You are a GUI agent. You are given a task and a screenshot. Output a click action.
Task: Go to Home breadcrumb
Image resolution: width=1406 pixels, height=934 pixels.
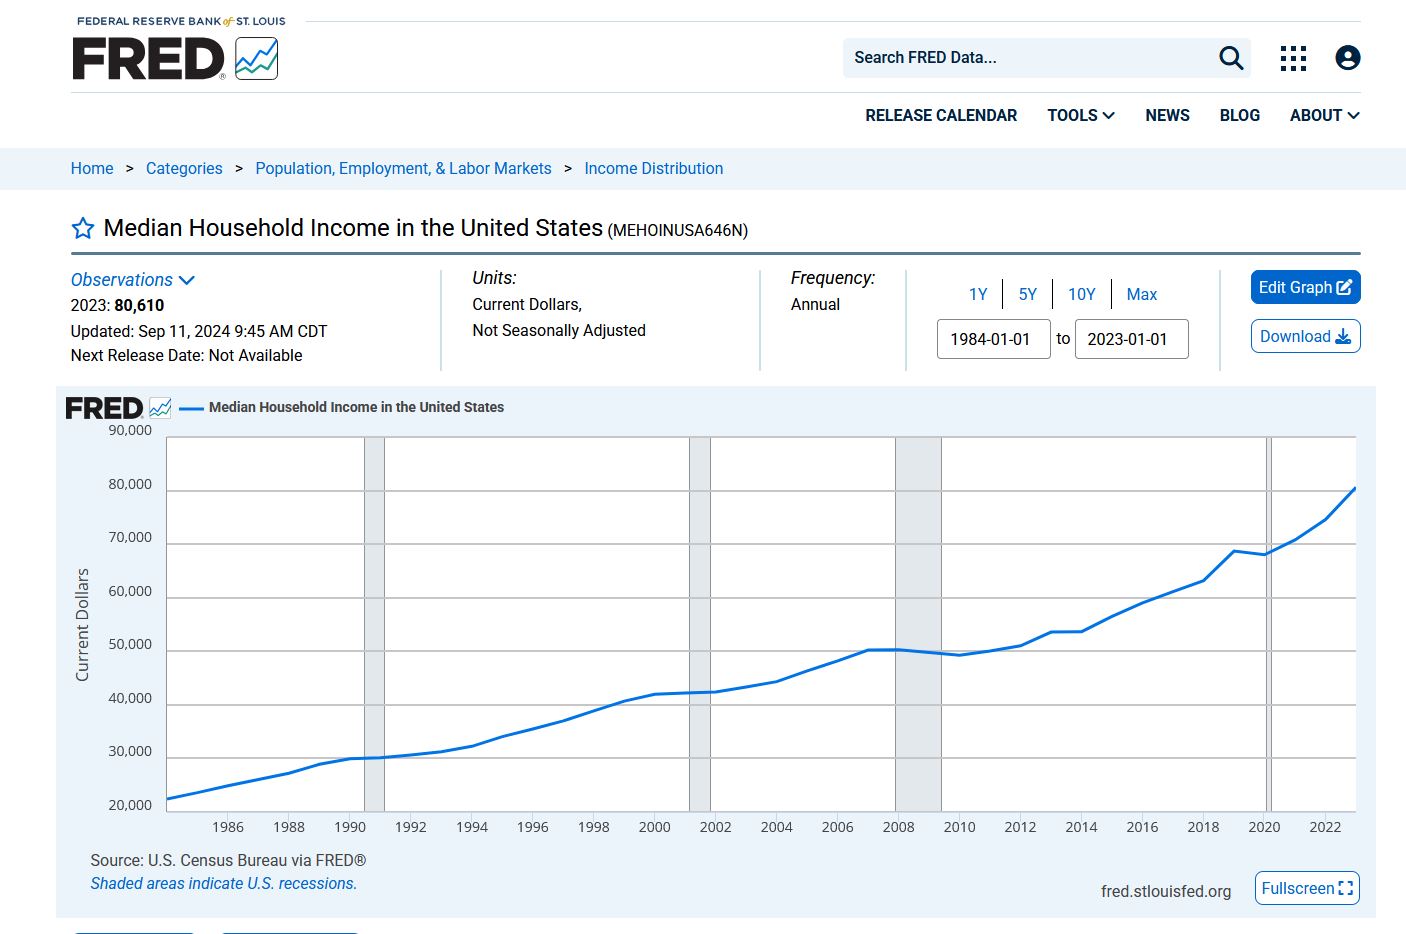(92, 169)
